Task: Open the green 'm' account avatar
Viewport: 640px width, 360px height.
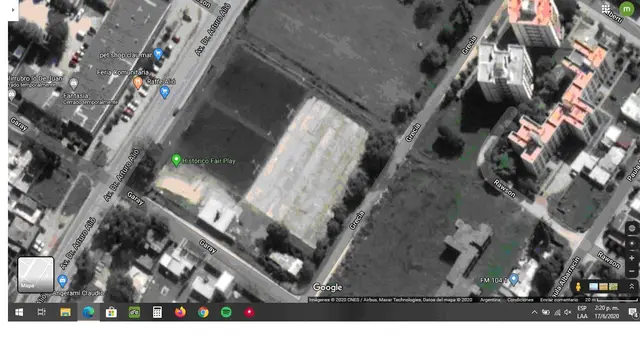Action: 626,9
